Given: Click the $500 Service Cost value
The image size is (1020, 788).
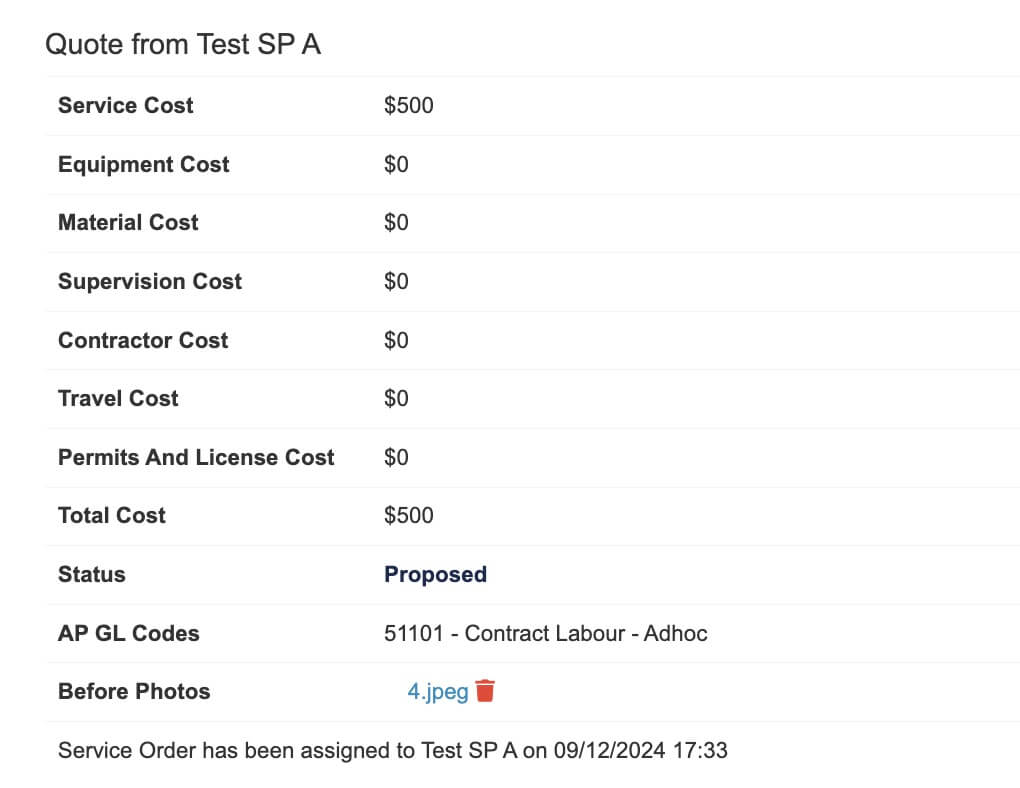Looking at the screenshot, I should pos(409,105).
